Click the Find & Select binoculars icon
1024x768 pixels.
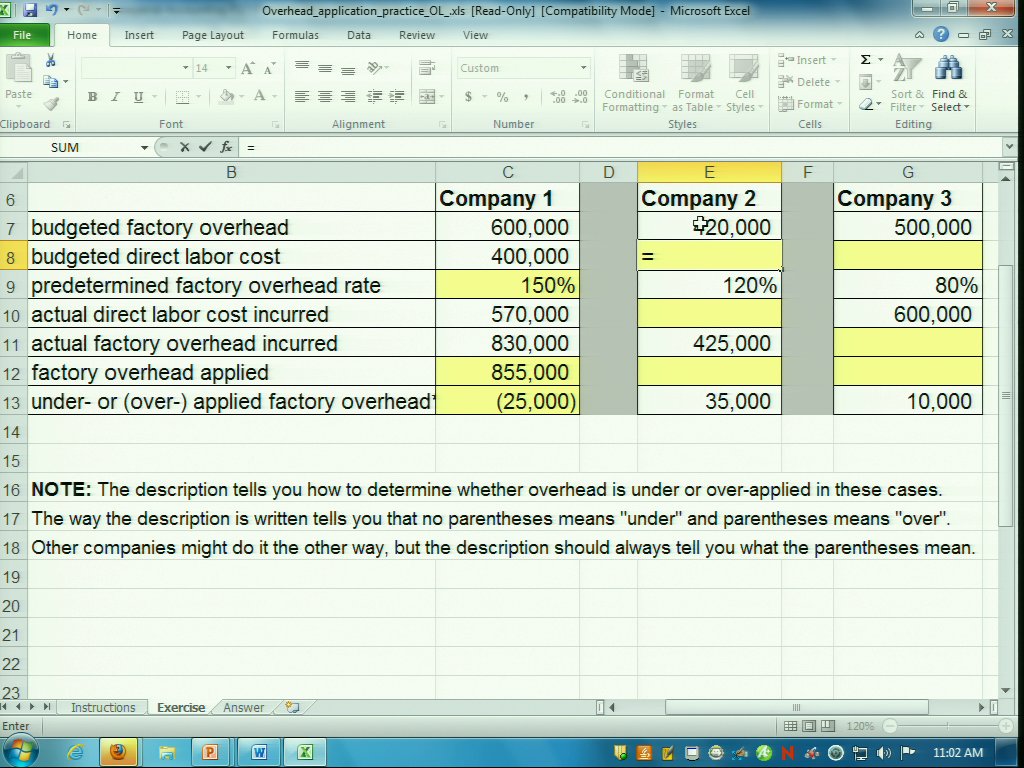948,70
